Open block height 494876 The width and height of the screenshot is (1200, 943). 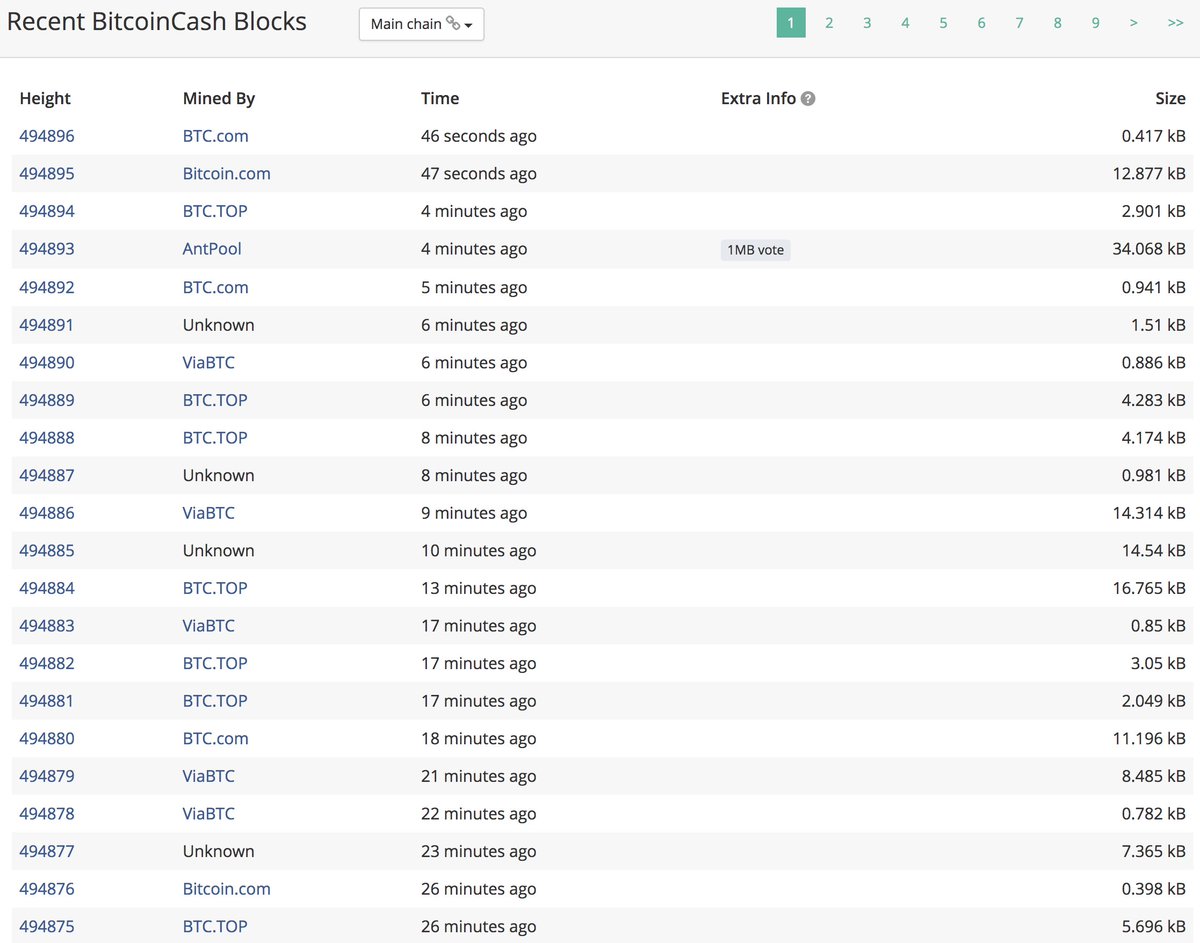(x=47, y=889)
